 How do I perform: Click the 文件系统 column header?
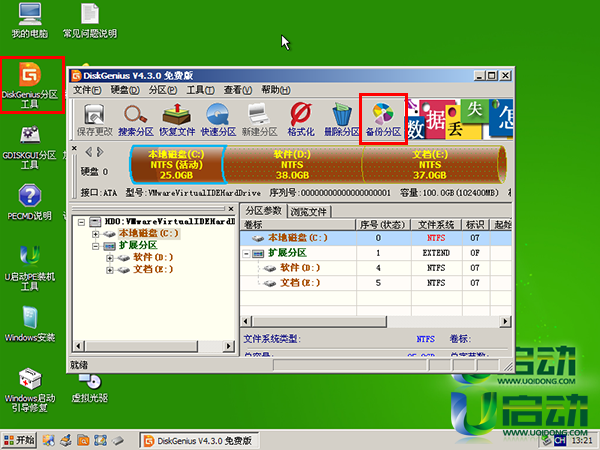click(x=436, y=225)
